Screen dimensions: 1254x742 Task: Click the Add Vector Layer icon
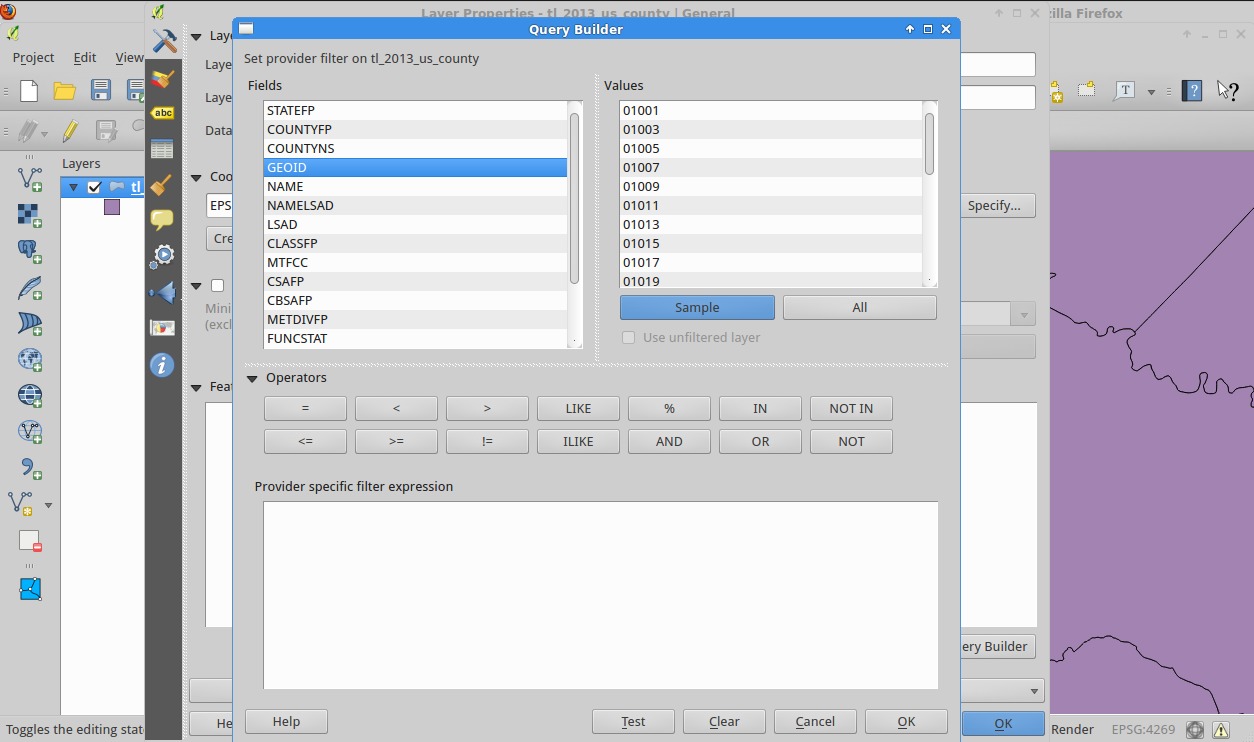[30, 179]
